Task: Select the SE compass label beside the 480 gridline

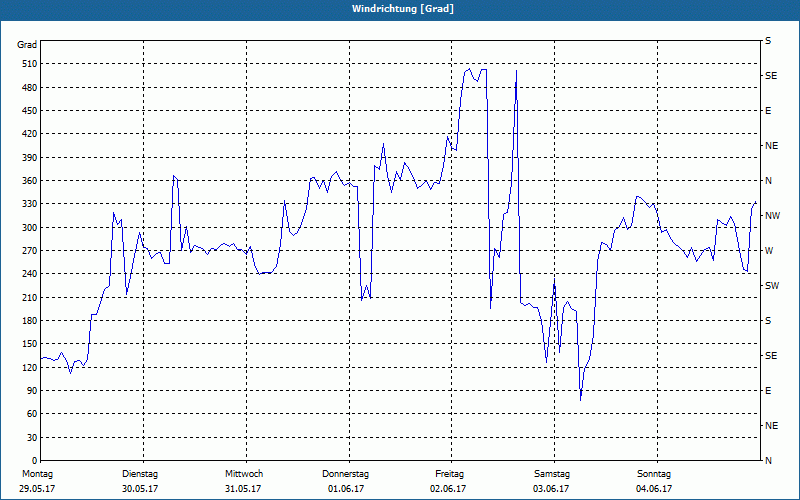Action: (x=771, y=76)
